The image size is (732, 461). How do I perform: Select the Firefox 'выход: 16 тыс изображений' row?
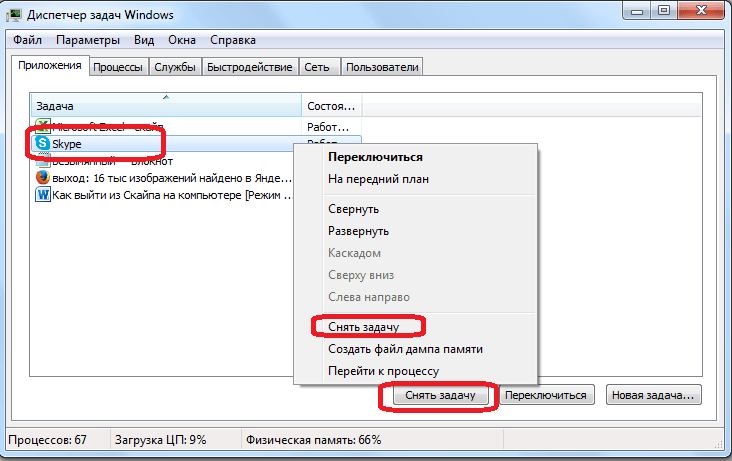(163, 178)
